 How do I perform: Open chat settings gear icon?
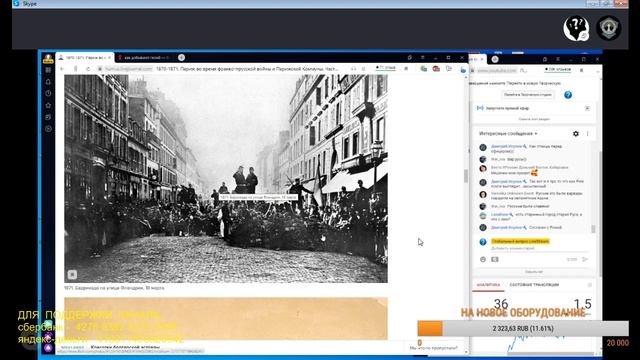pos(576,133)
